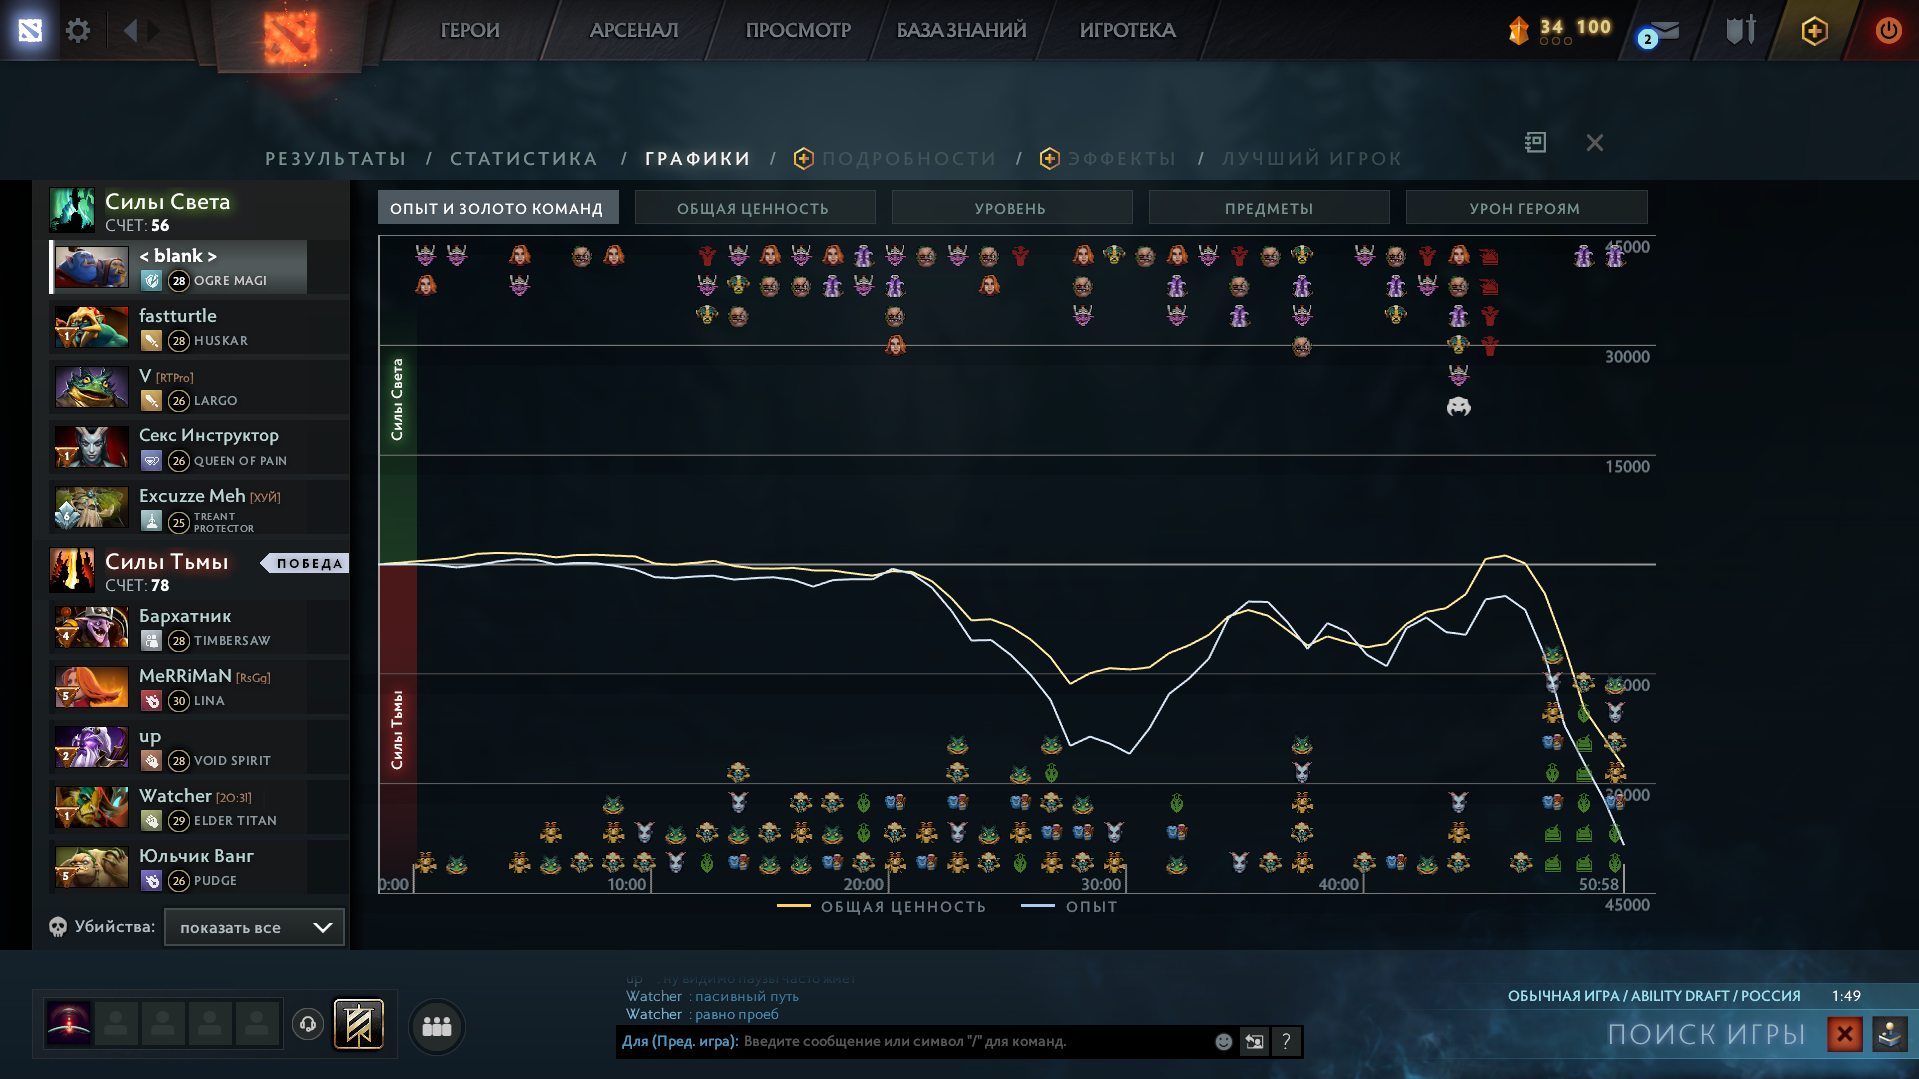Select the Largo hero portrait
1919x1079 pixels.
click(x=92, y=387)
